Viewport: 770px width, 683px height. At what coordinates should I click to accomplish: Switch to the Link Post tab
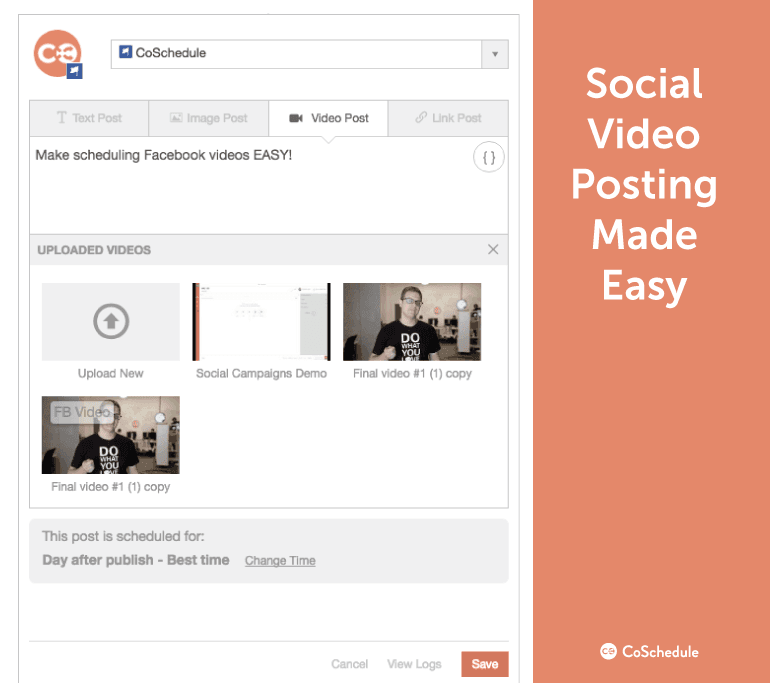pyautogui.click(x=448, y=118)
